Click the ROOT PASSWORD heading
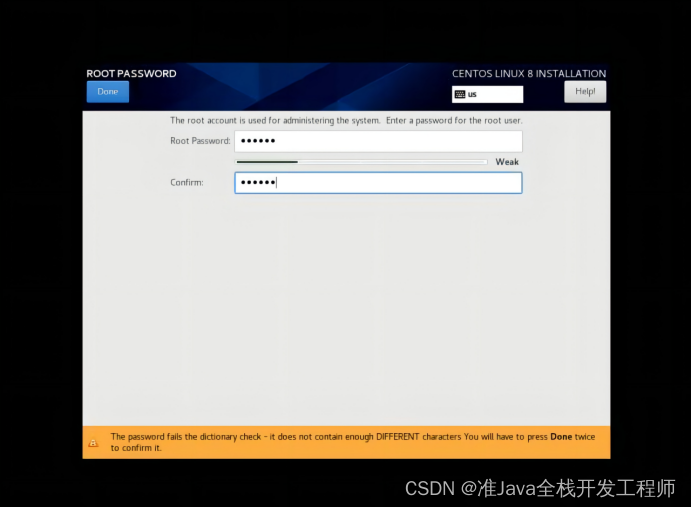Screen dimensions: 692x508 click(x=131, y=74)
